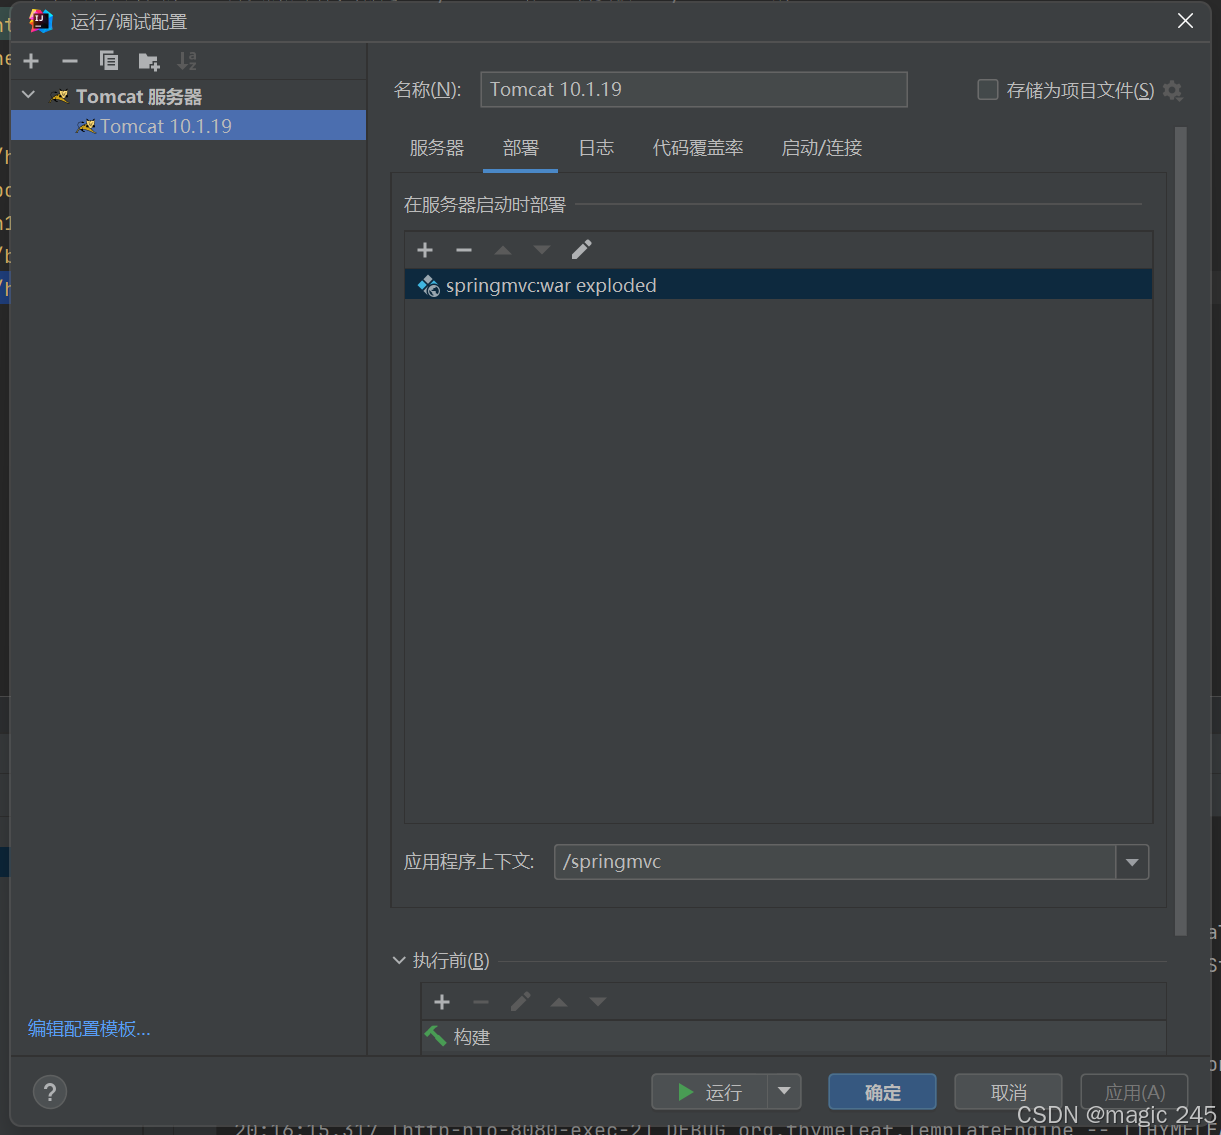Open 应用程序上下文 dropdown arrow
This screenshot has height=1135, width=1221.
(1132, 862)
